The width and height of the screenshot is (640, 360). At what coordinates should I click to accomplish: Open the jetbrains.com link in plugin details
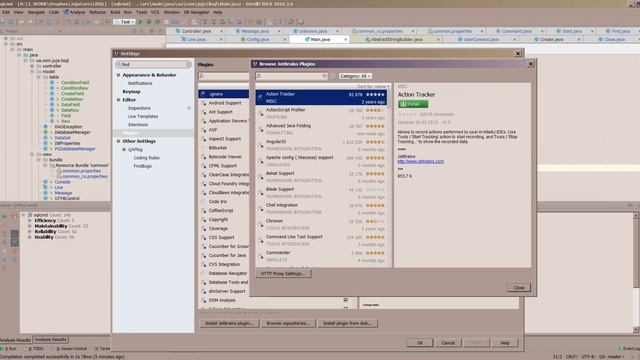[420, 161]
